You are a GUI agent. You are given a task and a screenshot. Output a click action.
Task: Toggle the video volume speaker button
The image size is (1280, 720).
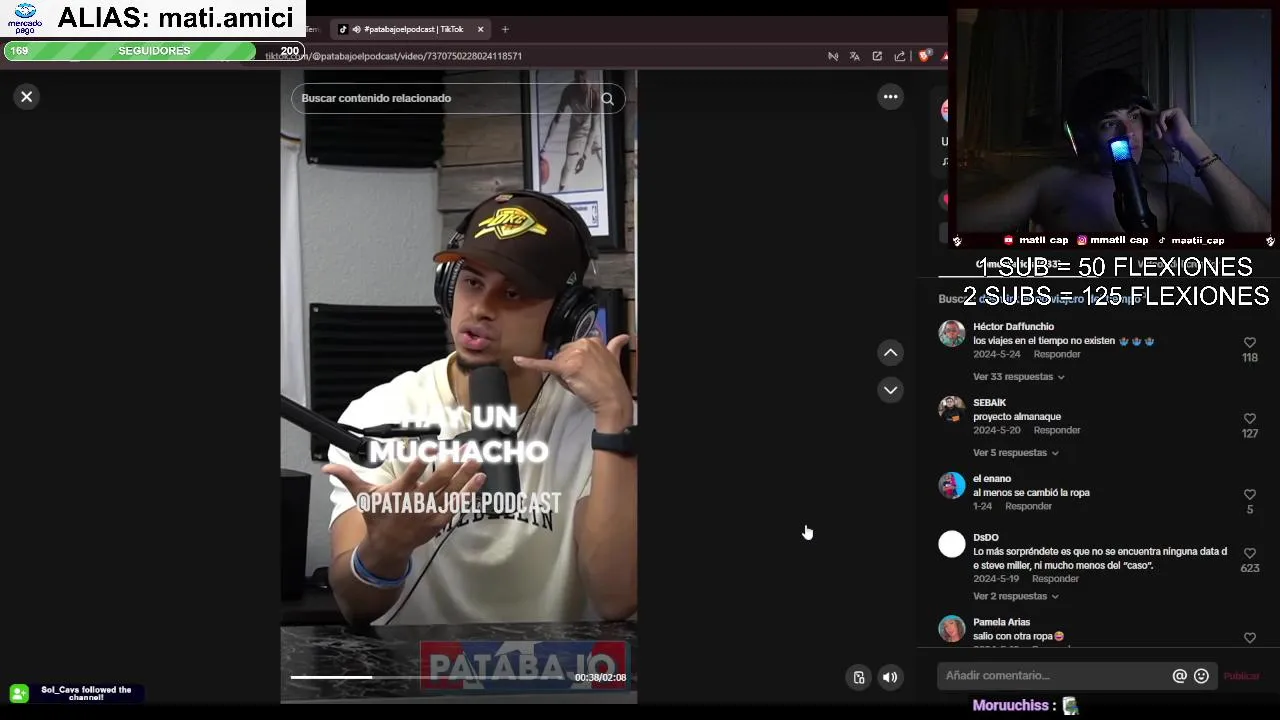tap(890, 677)
